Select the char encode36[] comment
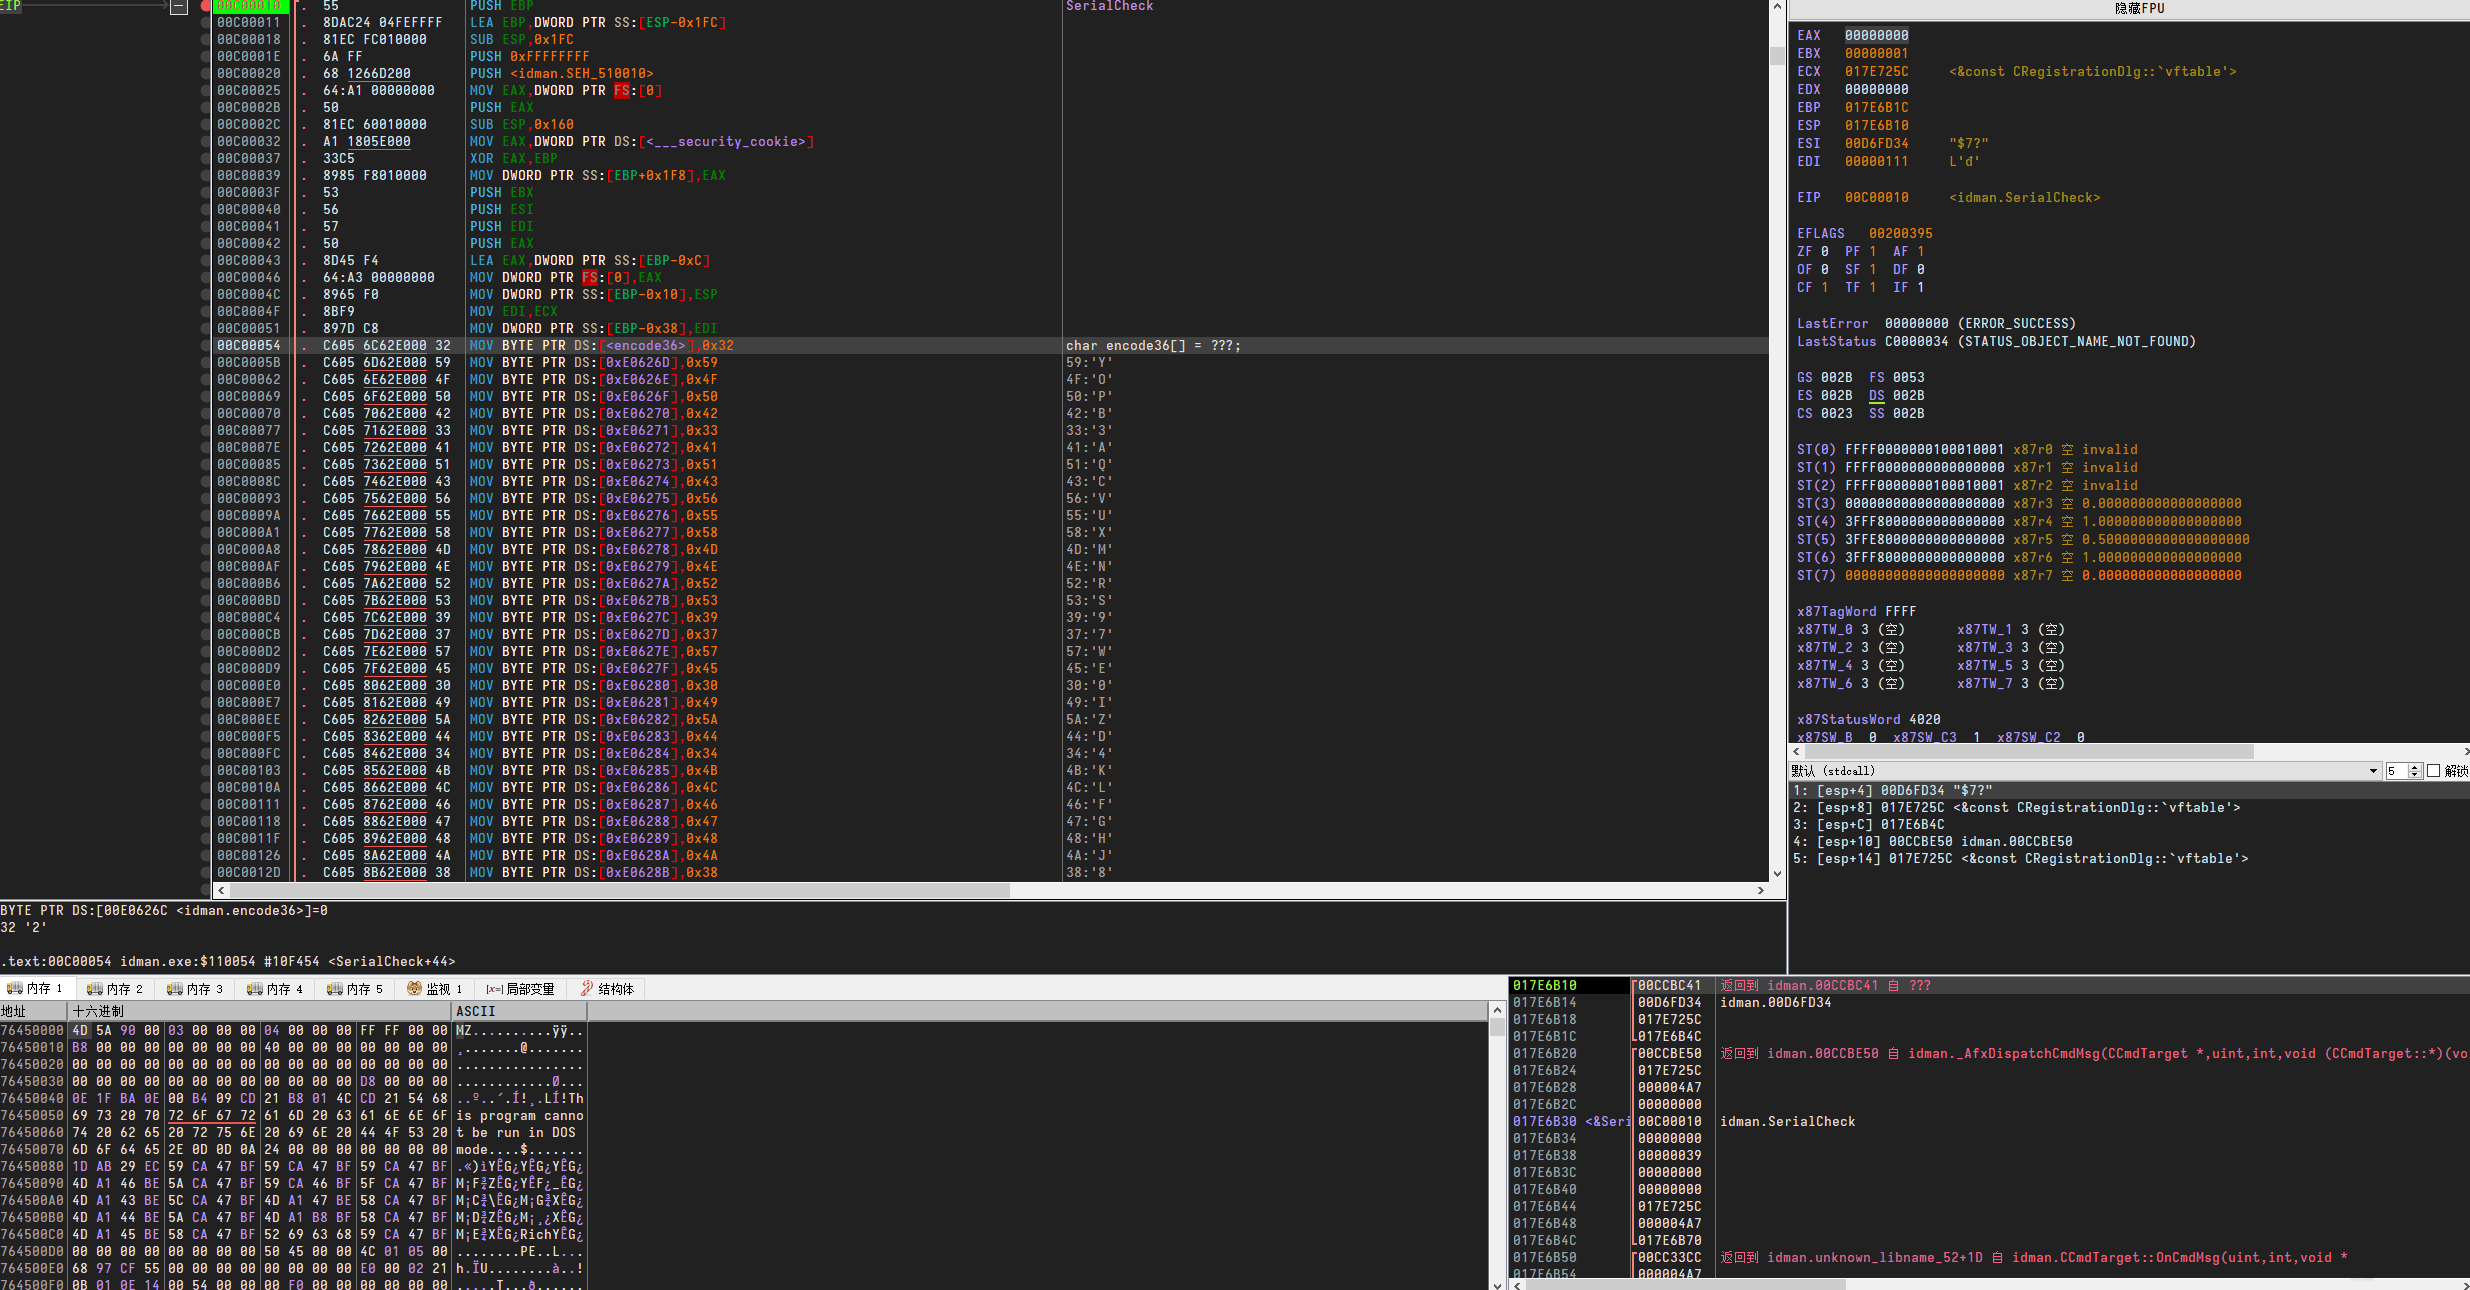Screen dimensions: 2470x1290 [1153, 345]
